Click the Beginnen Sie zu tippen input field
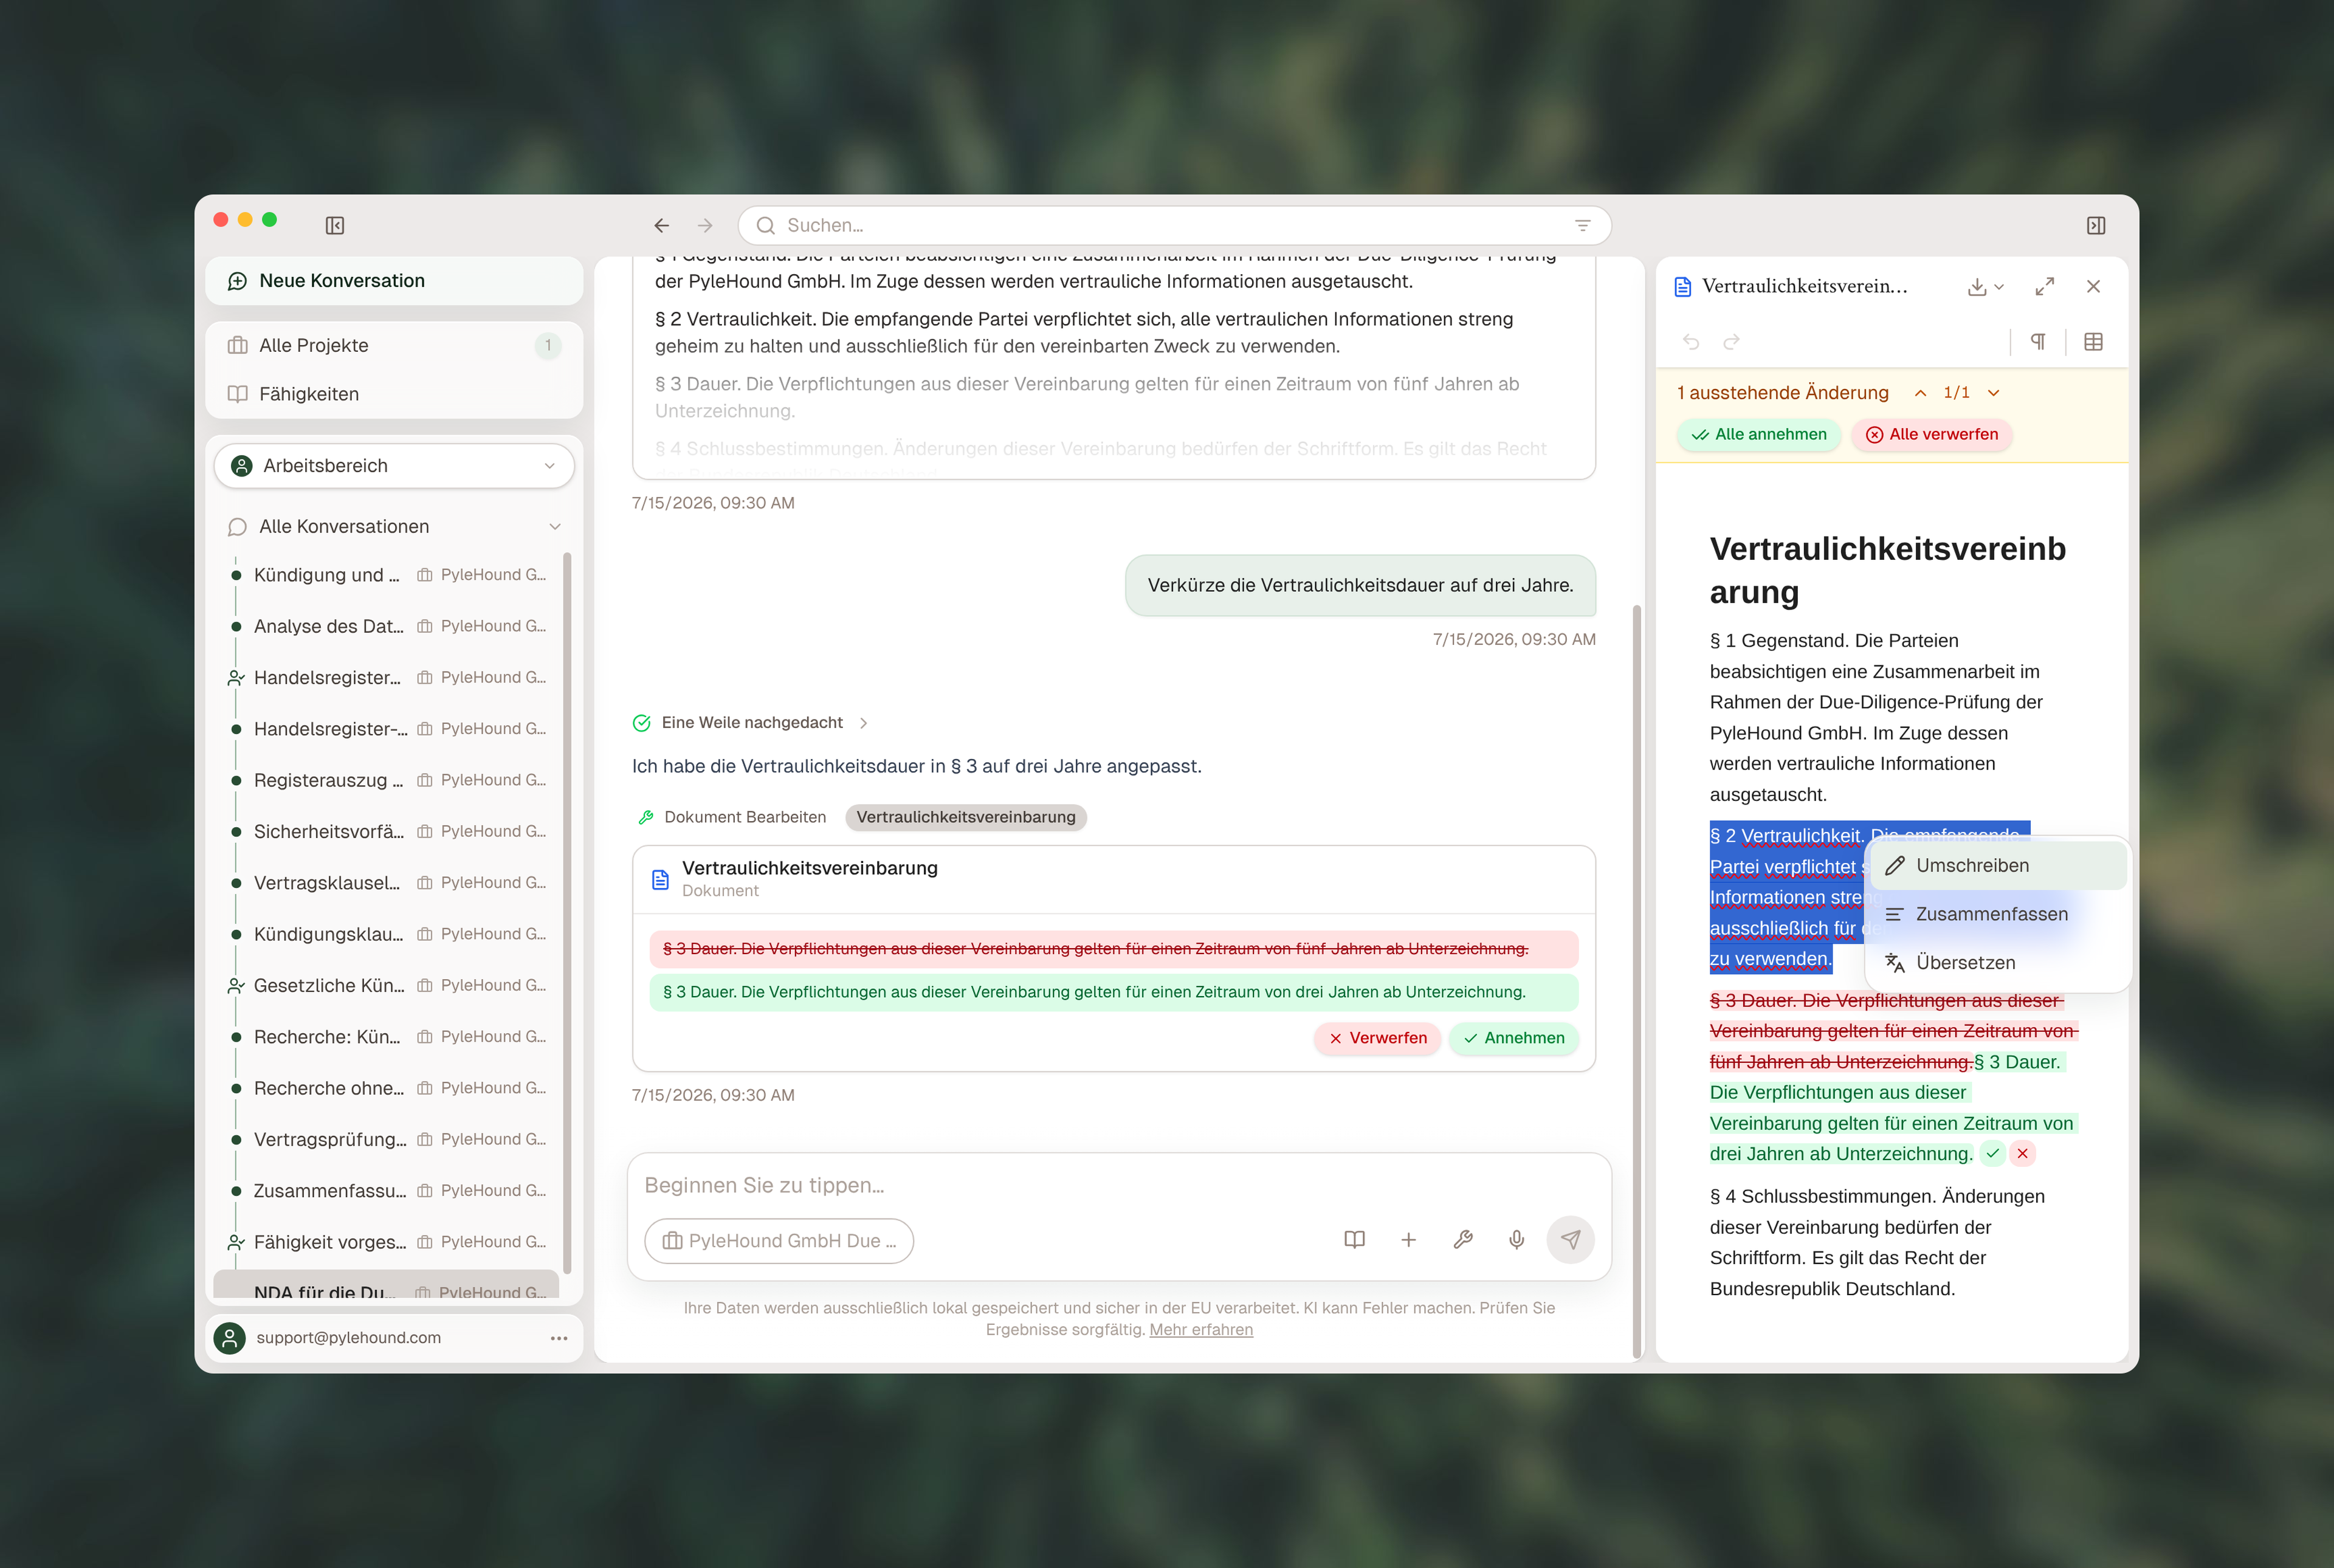Viewport: 2334px width, 1568px height. click(x=1118, y=1185)
